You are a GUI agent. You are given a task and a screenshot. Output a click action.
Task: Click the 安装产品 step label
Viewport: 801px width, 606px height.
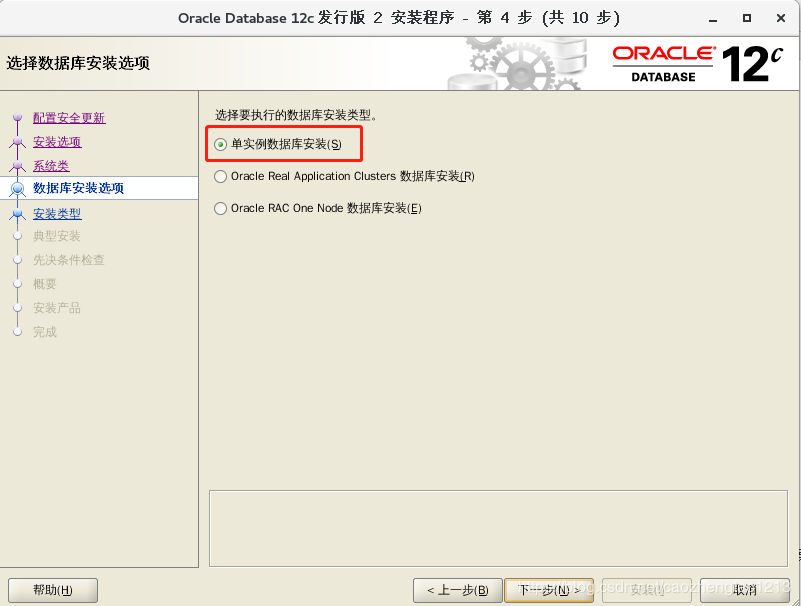pos(57,308)
